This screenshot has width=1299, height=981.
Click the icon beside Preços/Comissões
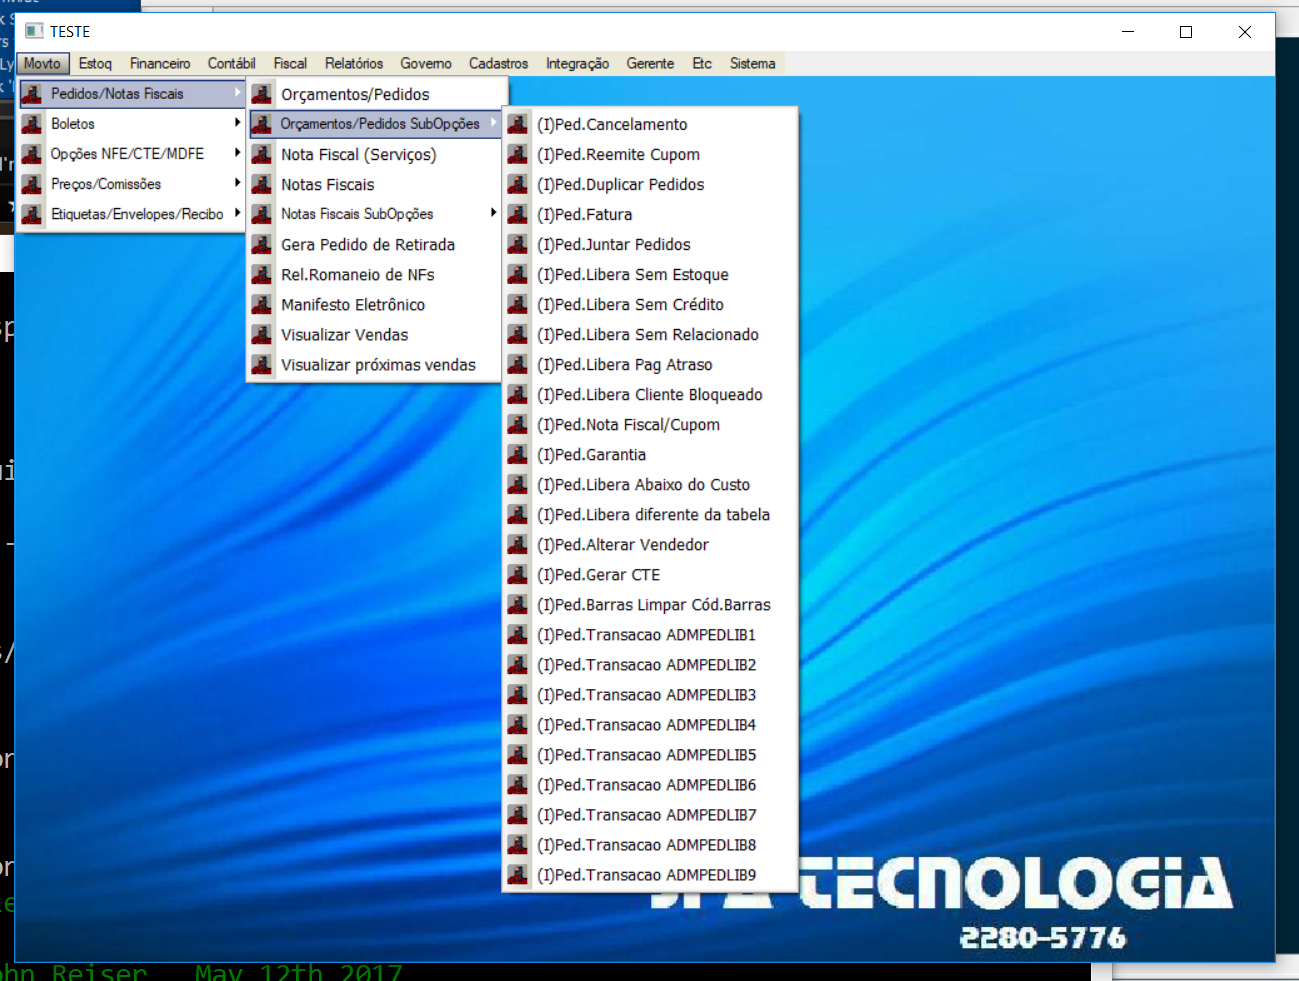pos(32,184)
